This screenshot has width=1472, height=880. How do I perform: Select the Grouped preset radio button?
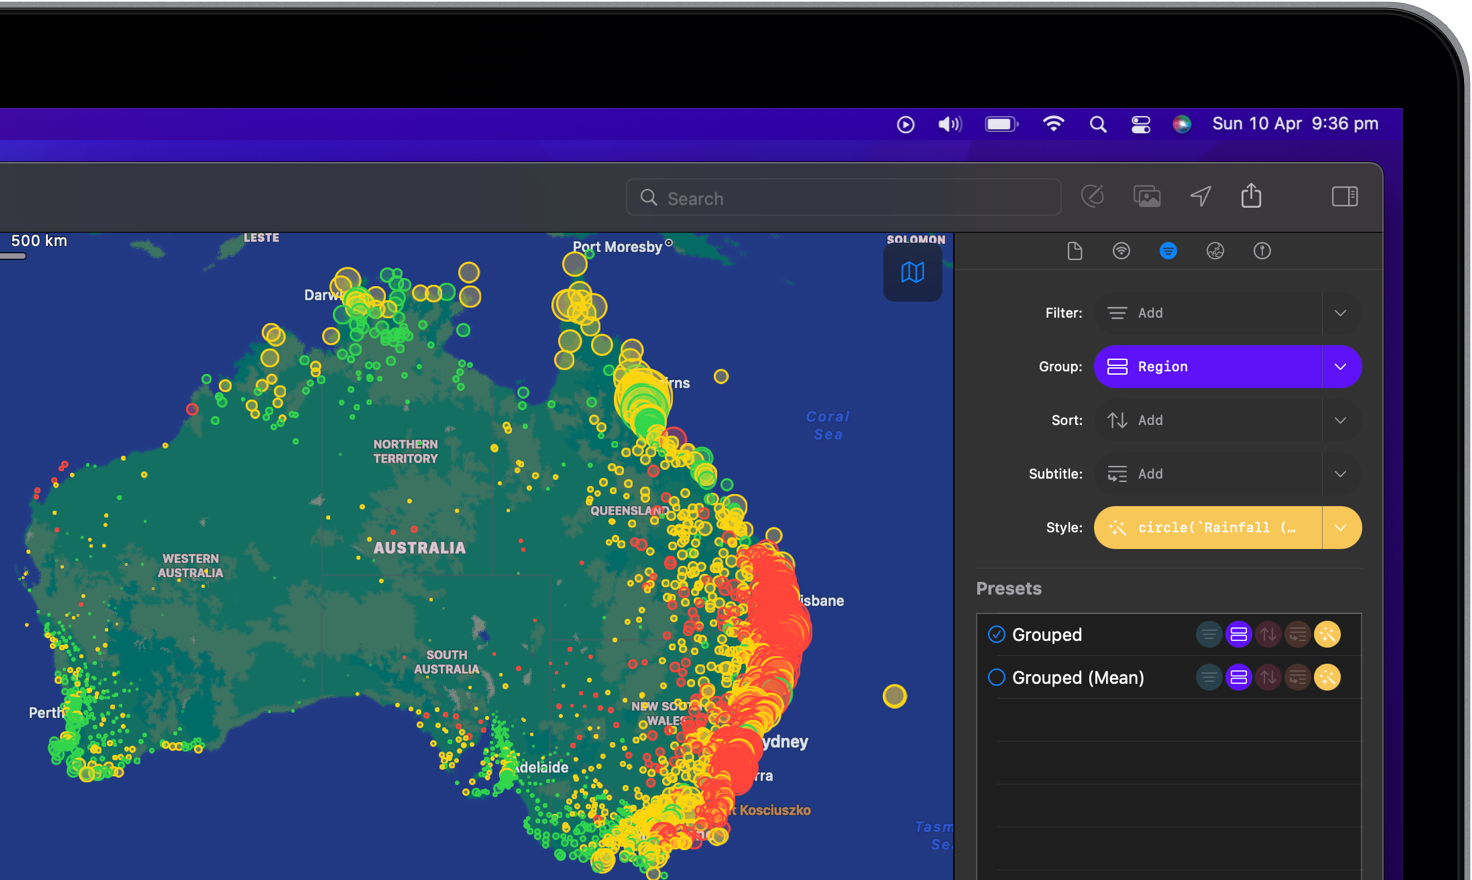click(x=997, y=634)
